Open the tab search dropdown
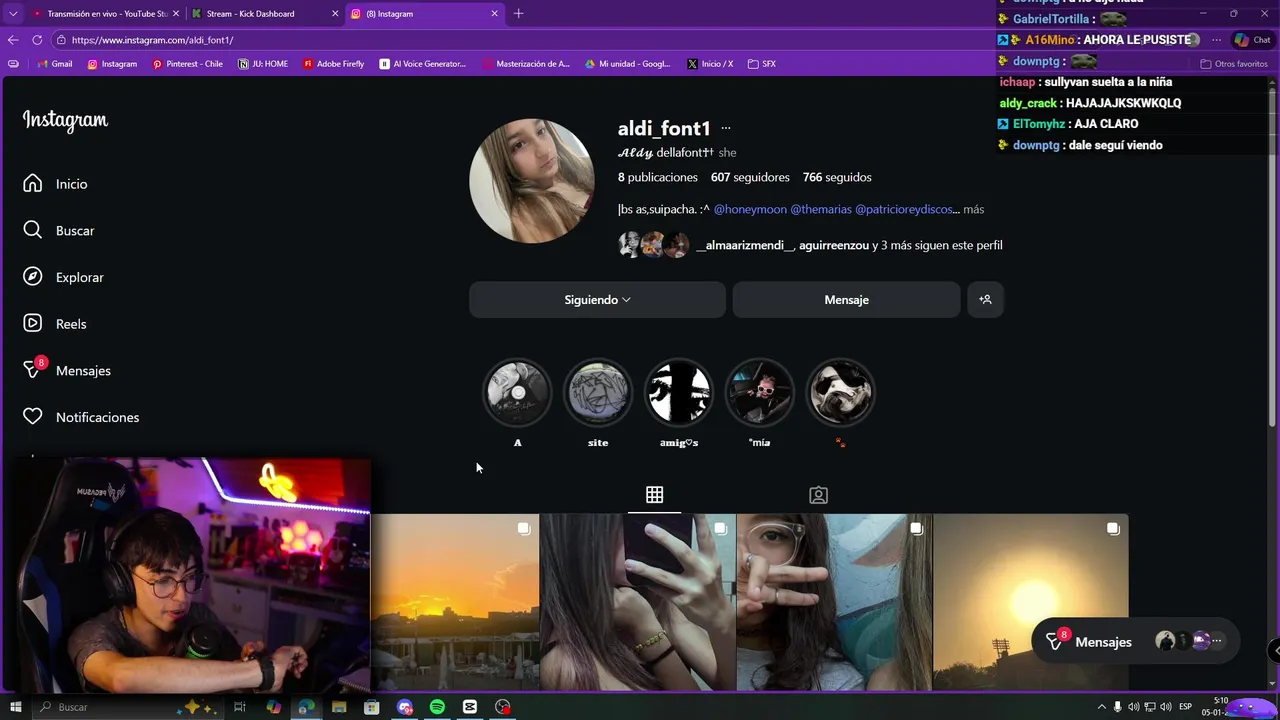Screen dimensions: 1280x720 point(13,14)
